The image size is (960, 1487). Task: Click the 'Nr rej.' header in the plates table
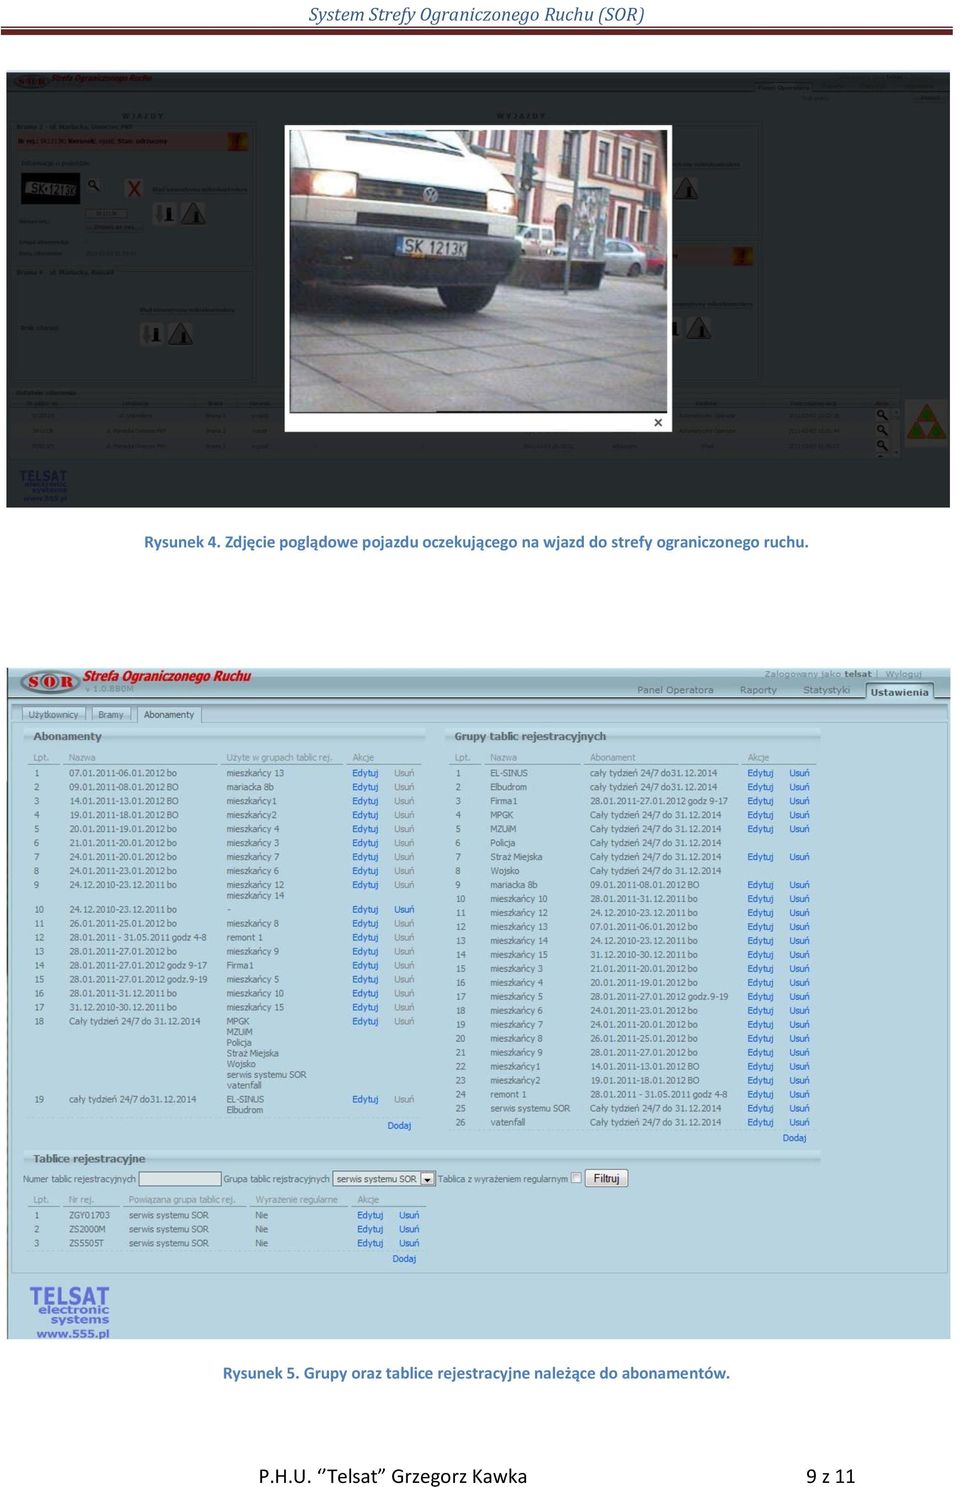80,1199
